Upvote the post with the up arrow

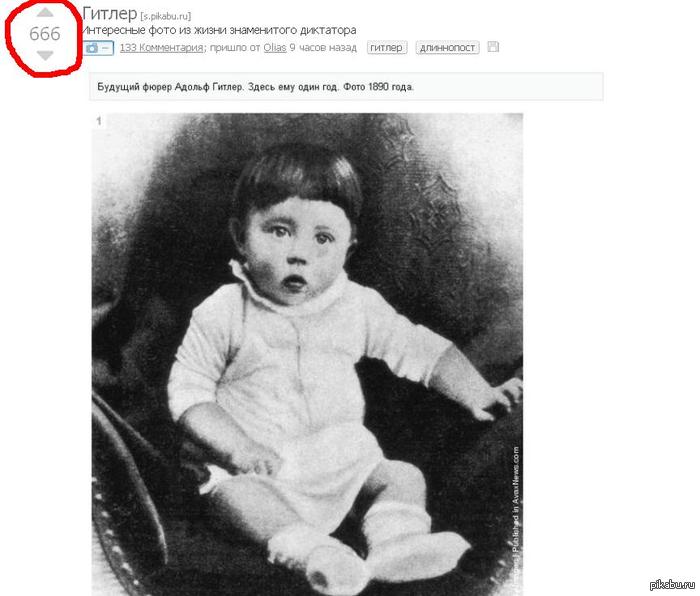pos(45,13)
